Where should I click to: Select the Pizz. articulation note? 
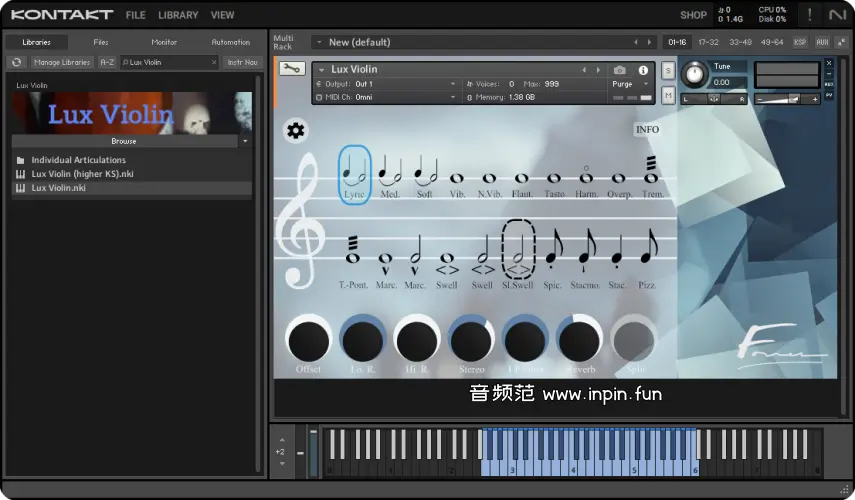click(648, 254)
